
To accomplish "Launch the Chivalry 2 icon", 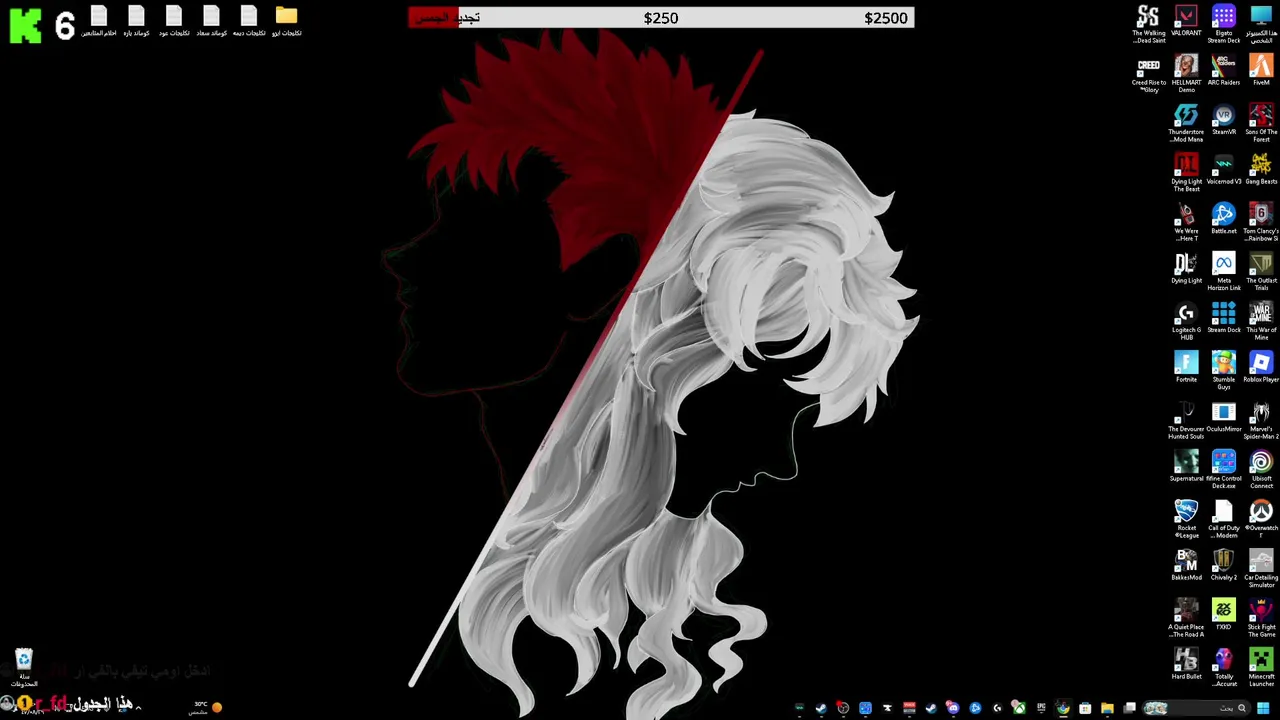I will coord(1224,565).
